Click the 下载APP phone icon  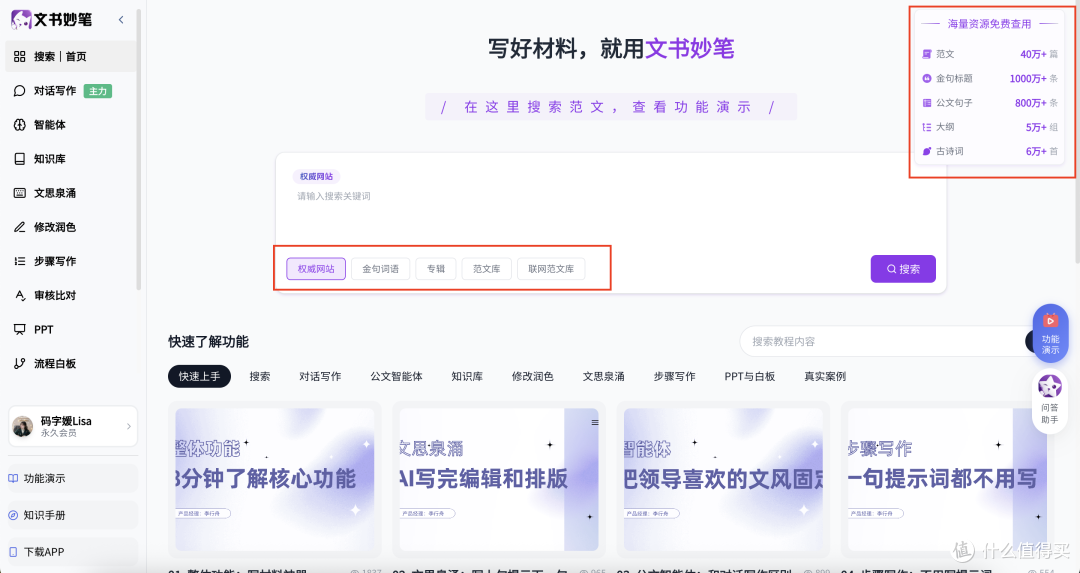(x=13, y=552)
